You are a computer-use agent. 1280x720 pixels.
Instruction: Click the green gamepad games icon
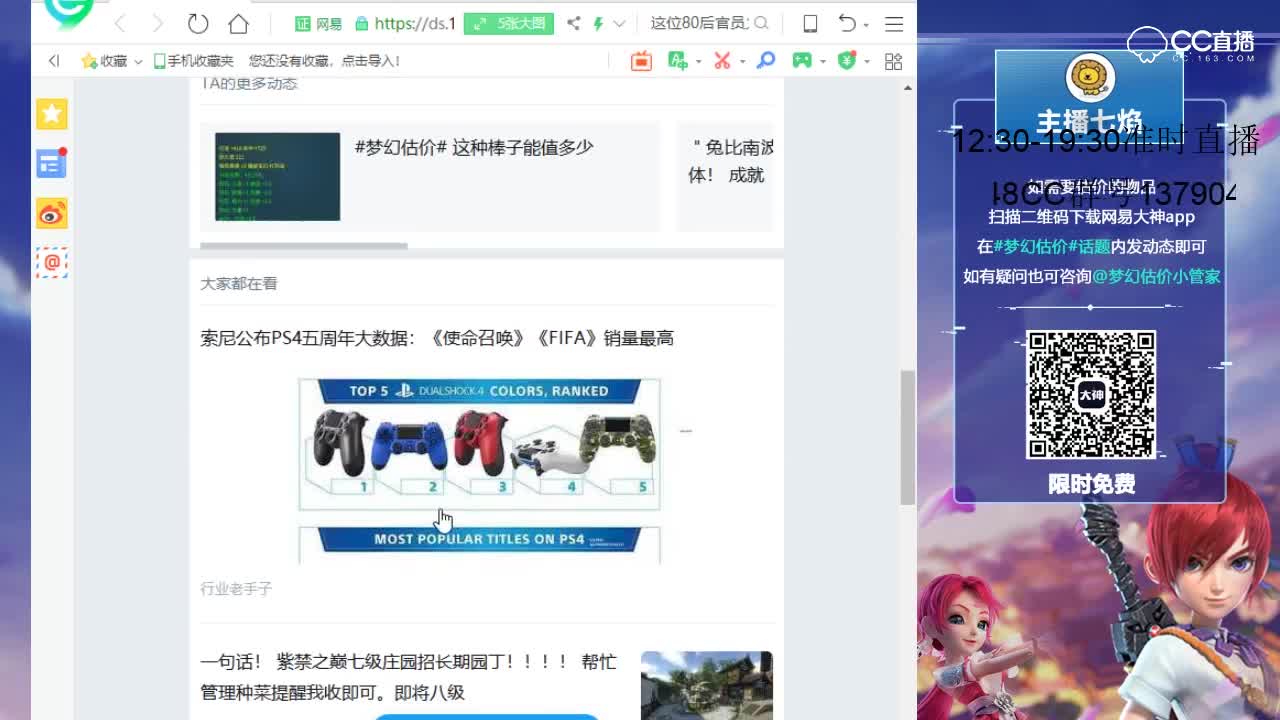point(802,61)
